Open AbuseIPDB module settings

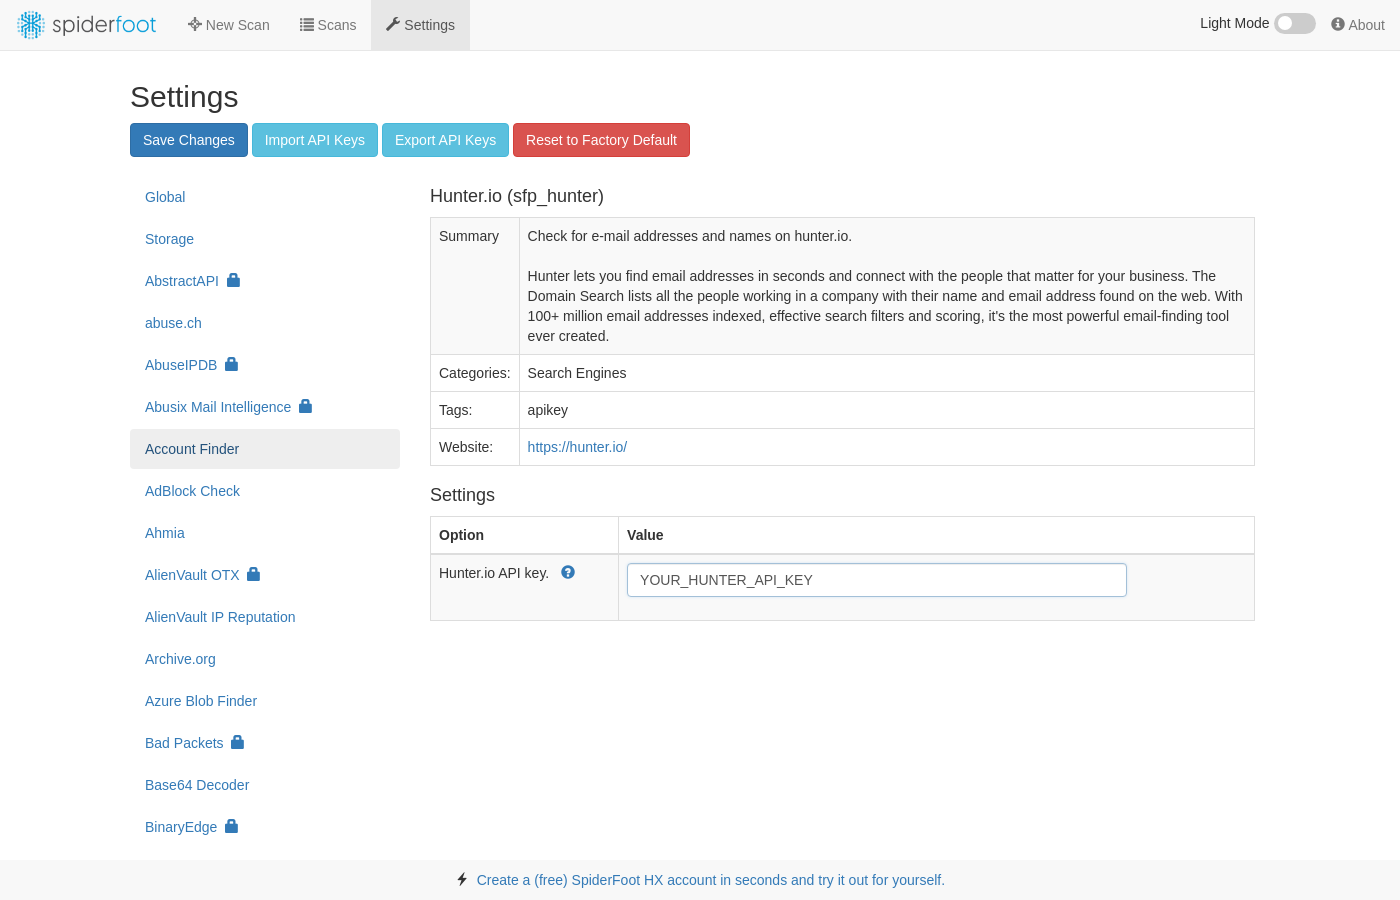(265, 365)
